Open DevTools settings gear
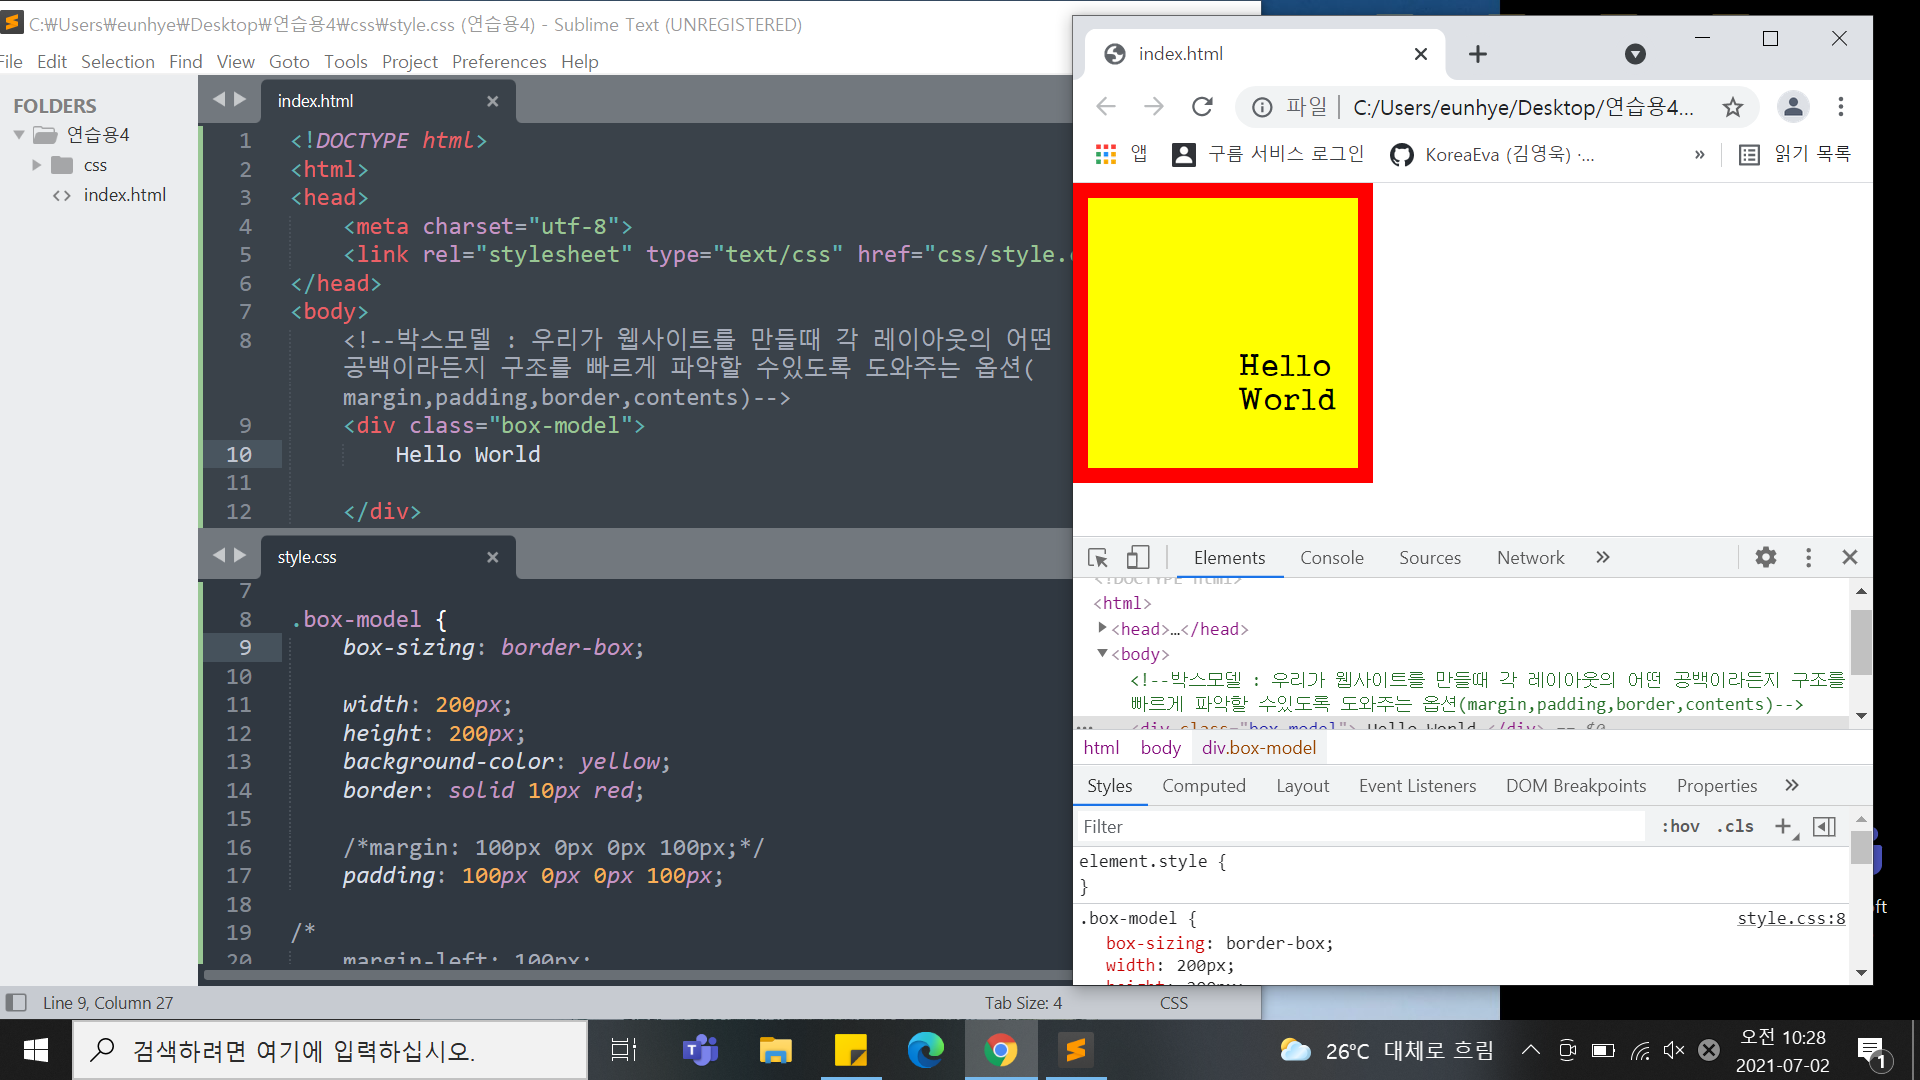 point(1766,557)
